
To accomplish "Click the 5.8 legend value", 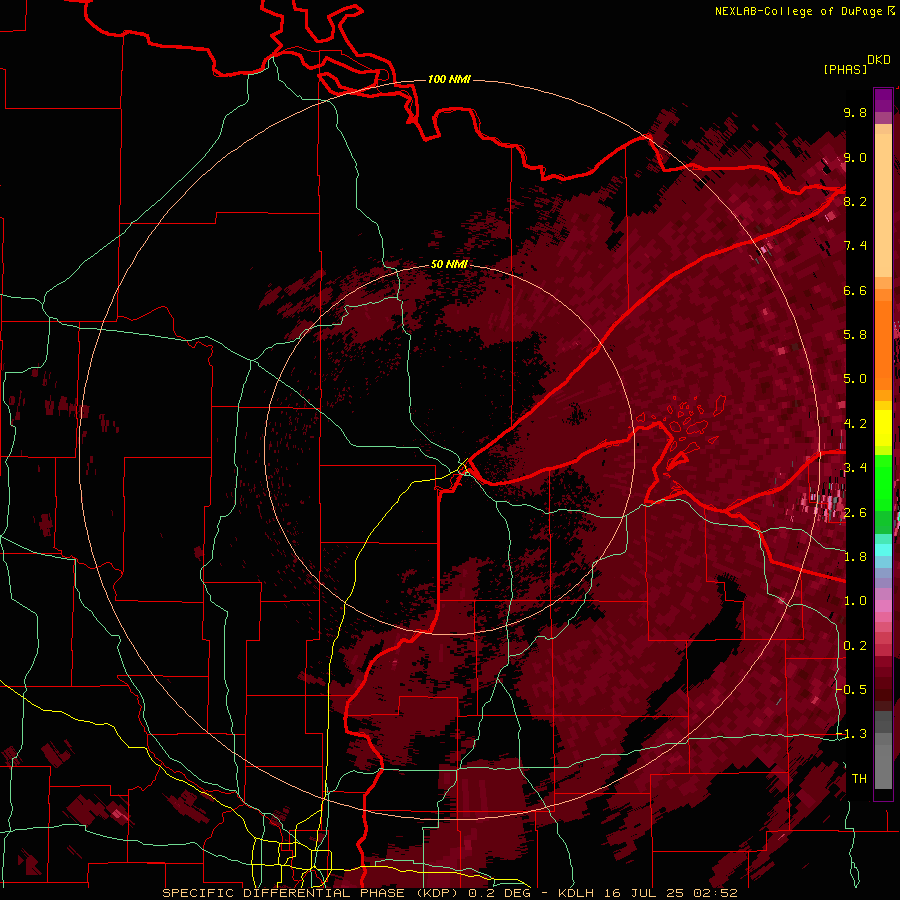I will click(855, 335).
